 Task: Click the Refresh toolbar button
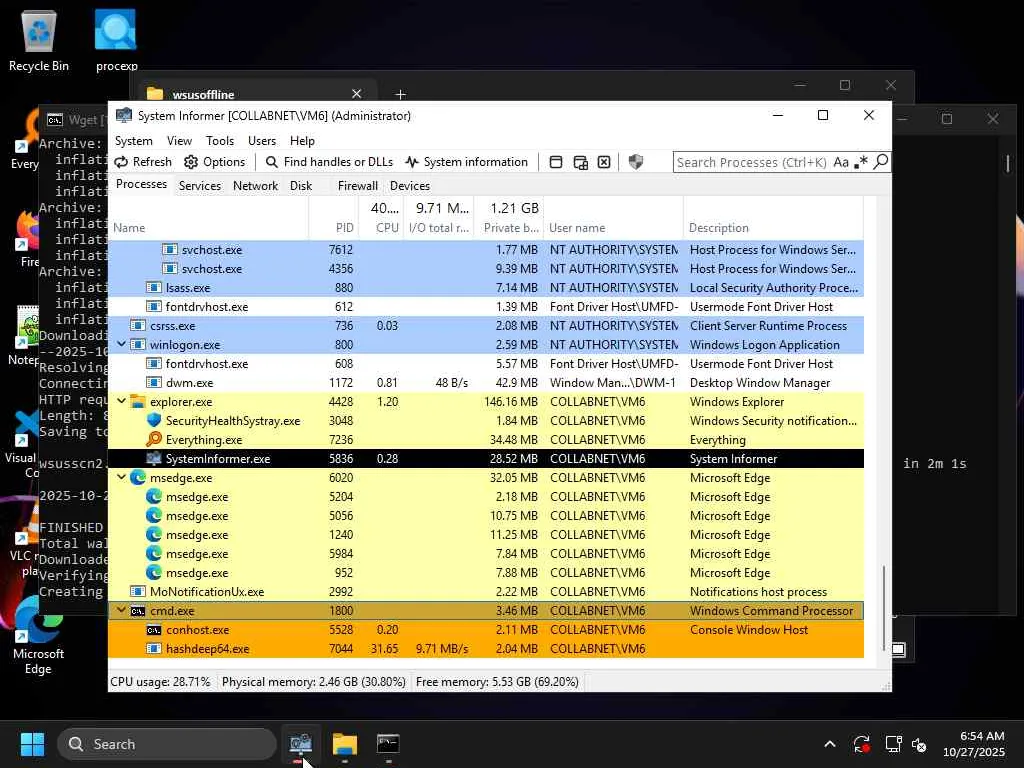tap(143, 162)
